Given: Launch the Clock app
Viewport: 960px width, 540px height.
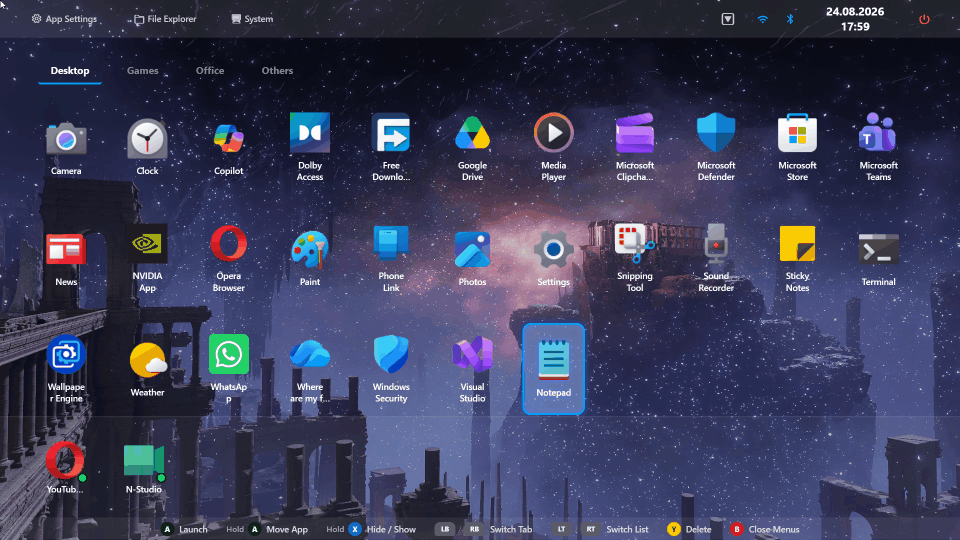Looking at the screenshot, I should (x=147, y=148).
